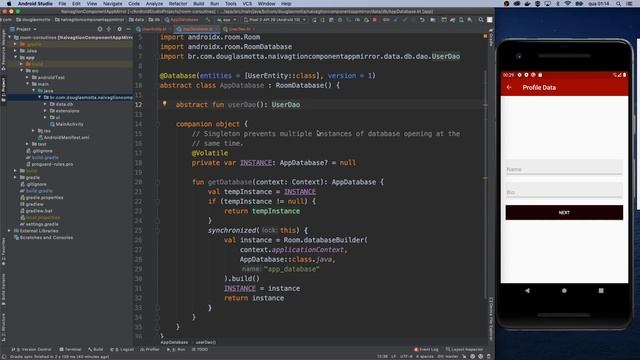Click the Make Project hammer icon
The image size is (640, 360).
point(208,20)
